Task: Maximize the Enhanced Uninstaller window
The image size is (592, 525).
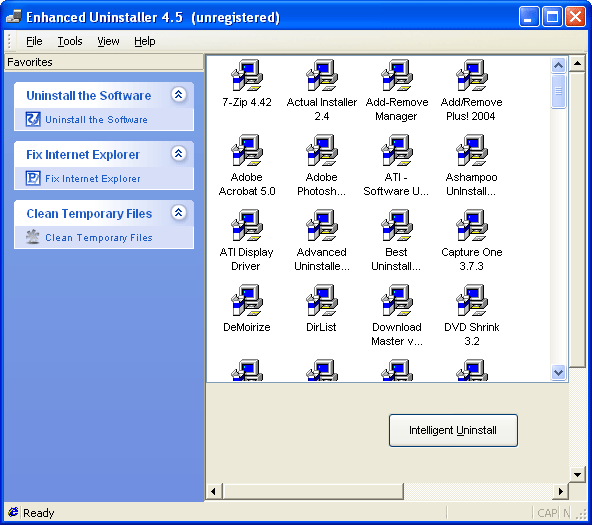Action: pos(552,17)
